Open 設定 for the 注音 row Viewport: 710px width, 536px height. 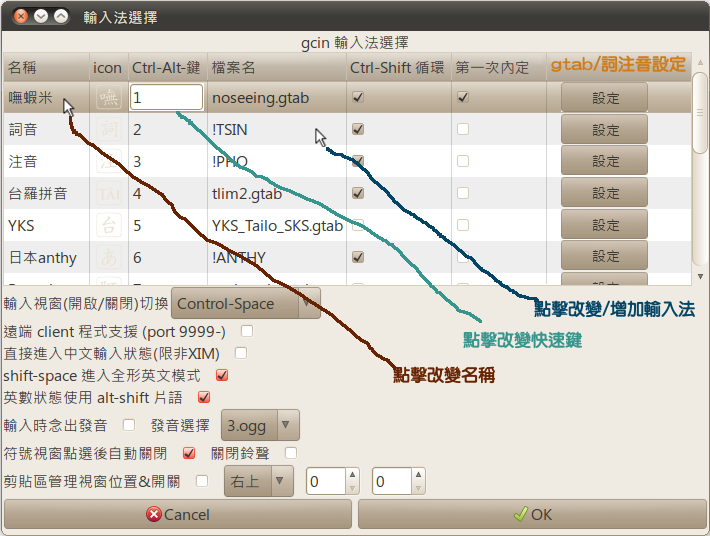604,161
